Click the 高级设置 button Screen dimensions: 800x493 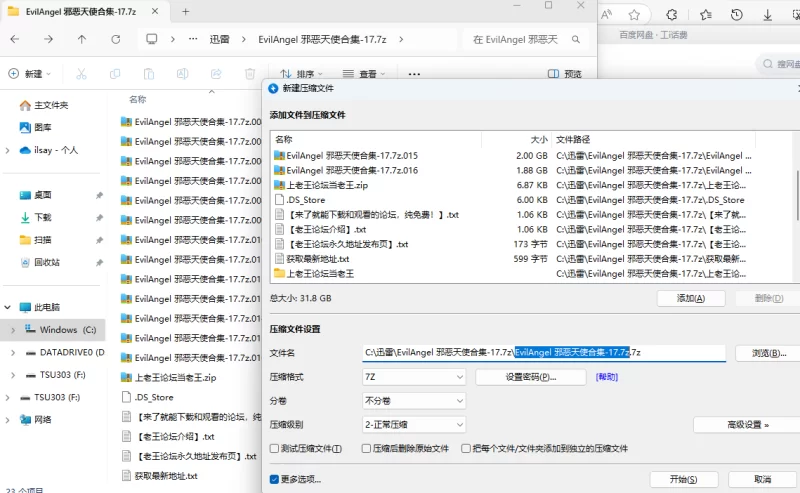point(747,425)
